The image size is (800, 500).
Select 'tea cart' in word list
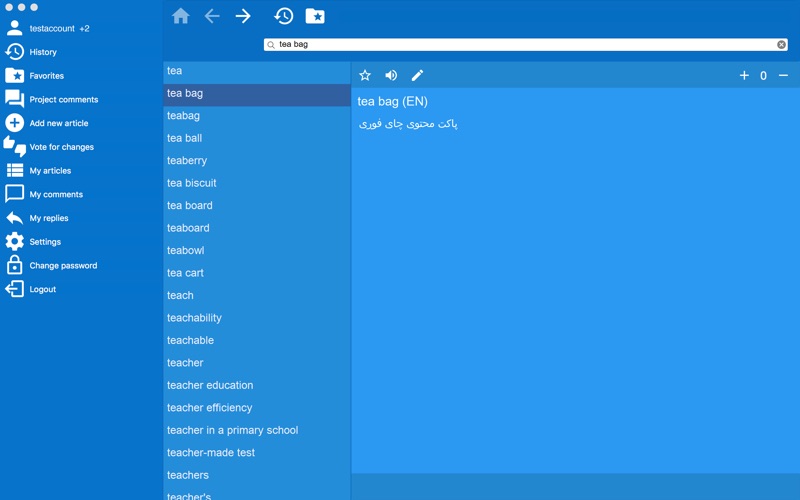coord(257,273)
